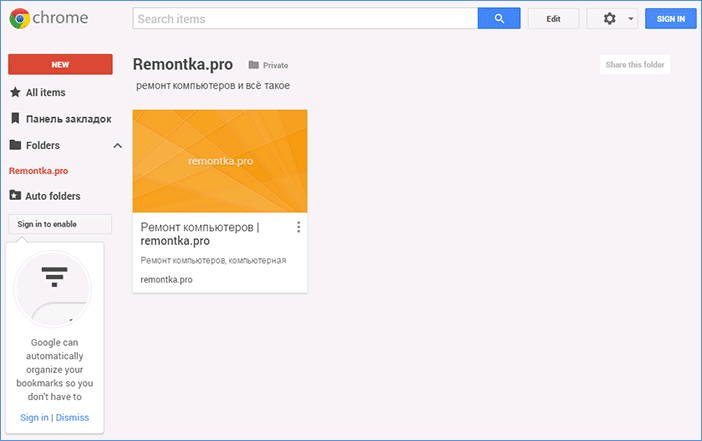
Task: Click the star icon beside All items
Action: (x=15, y=92)
